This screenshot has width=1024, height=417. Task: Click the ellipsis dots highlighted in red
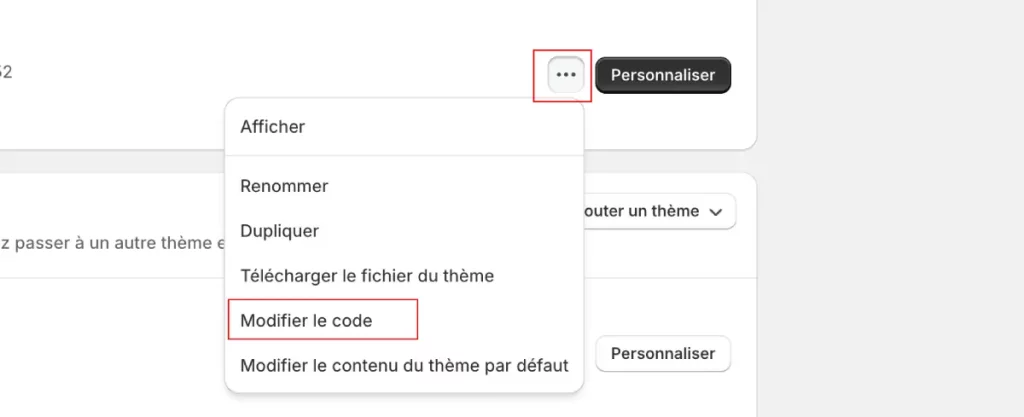pos(566,75)
